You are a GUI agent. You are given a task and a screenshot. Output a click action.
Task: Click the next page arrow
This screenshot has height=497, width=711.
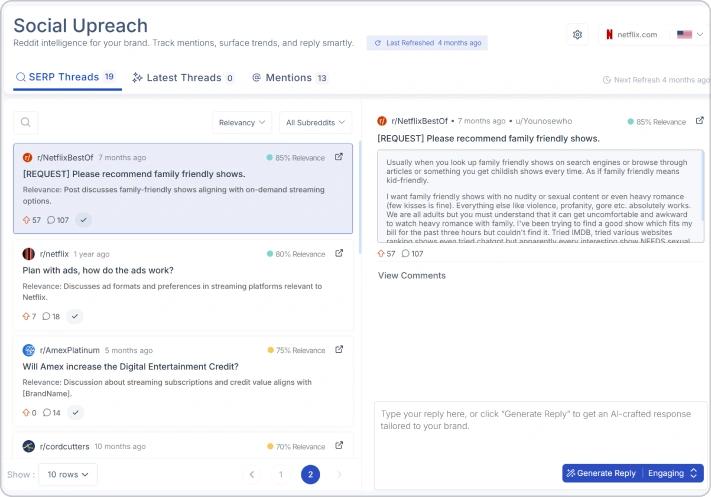(x=339, y=474)
